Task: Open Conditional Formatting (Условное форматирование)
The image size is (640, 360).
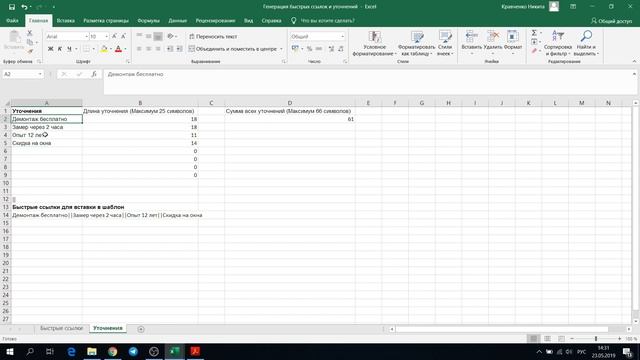Action: pyautogui.click(x=374, y=43)
